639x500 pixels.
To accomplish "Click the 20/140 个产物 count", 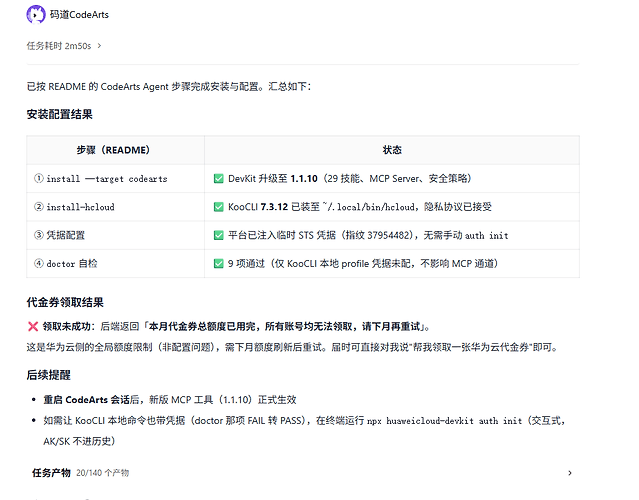I will click(102, 473).
